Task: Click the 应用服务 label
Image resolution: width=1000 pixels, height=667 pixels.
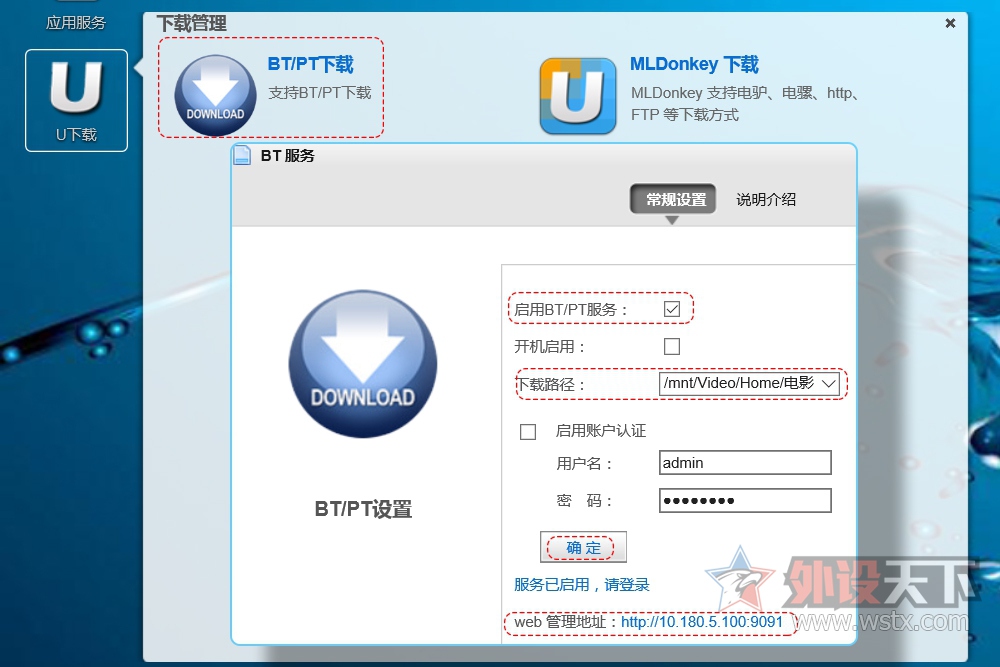Action: [76, 23]
